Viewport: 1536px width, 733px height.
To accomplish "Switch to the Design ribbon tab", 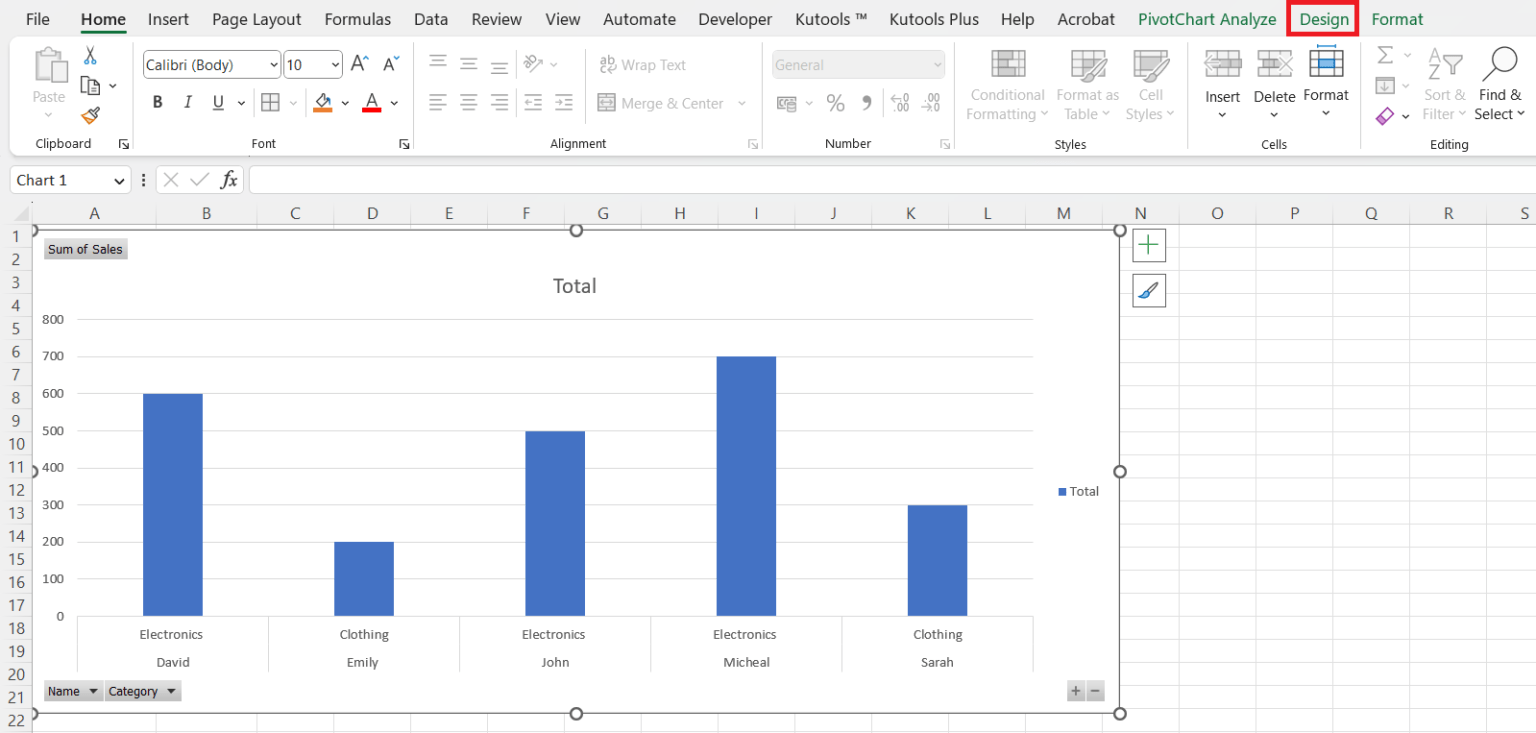I will pyautogui.click(x=1322, y=18).
